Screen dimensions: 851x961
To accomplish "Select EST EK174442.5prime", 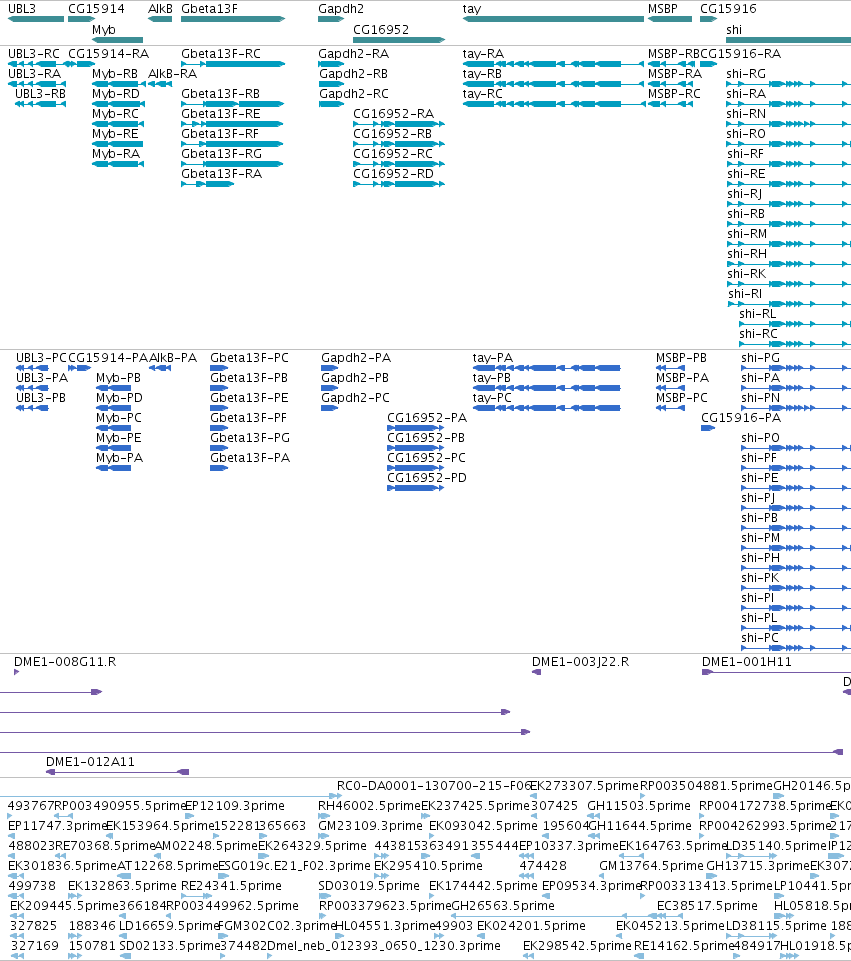I will [483, 886].
